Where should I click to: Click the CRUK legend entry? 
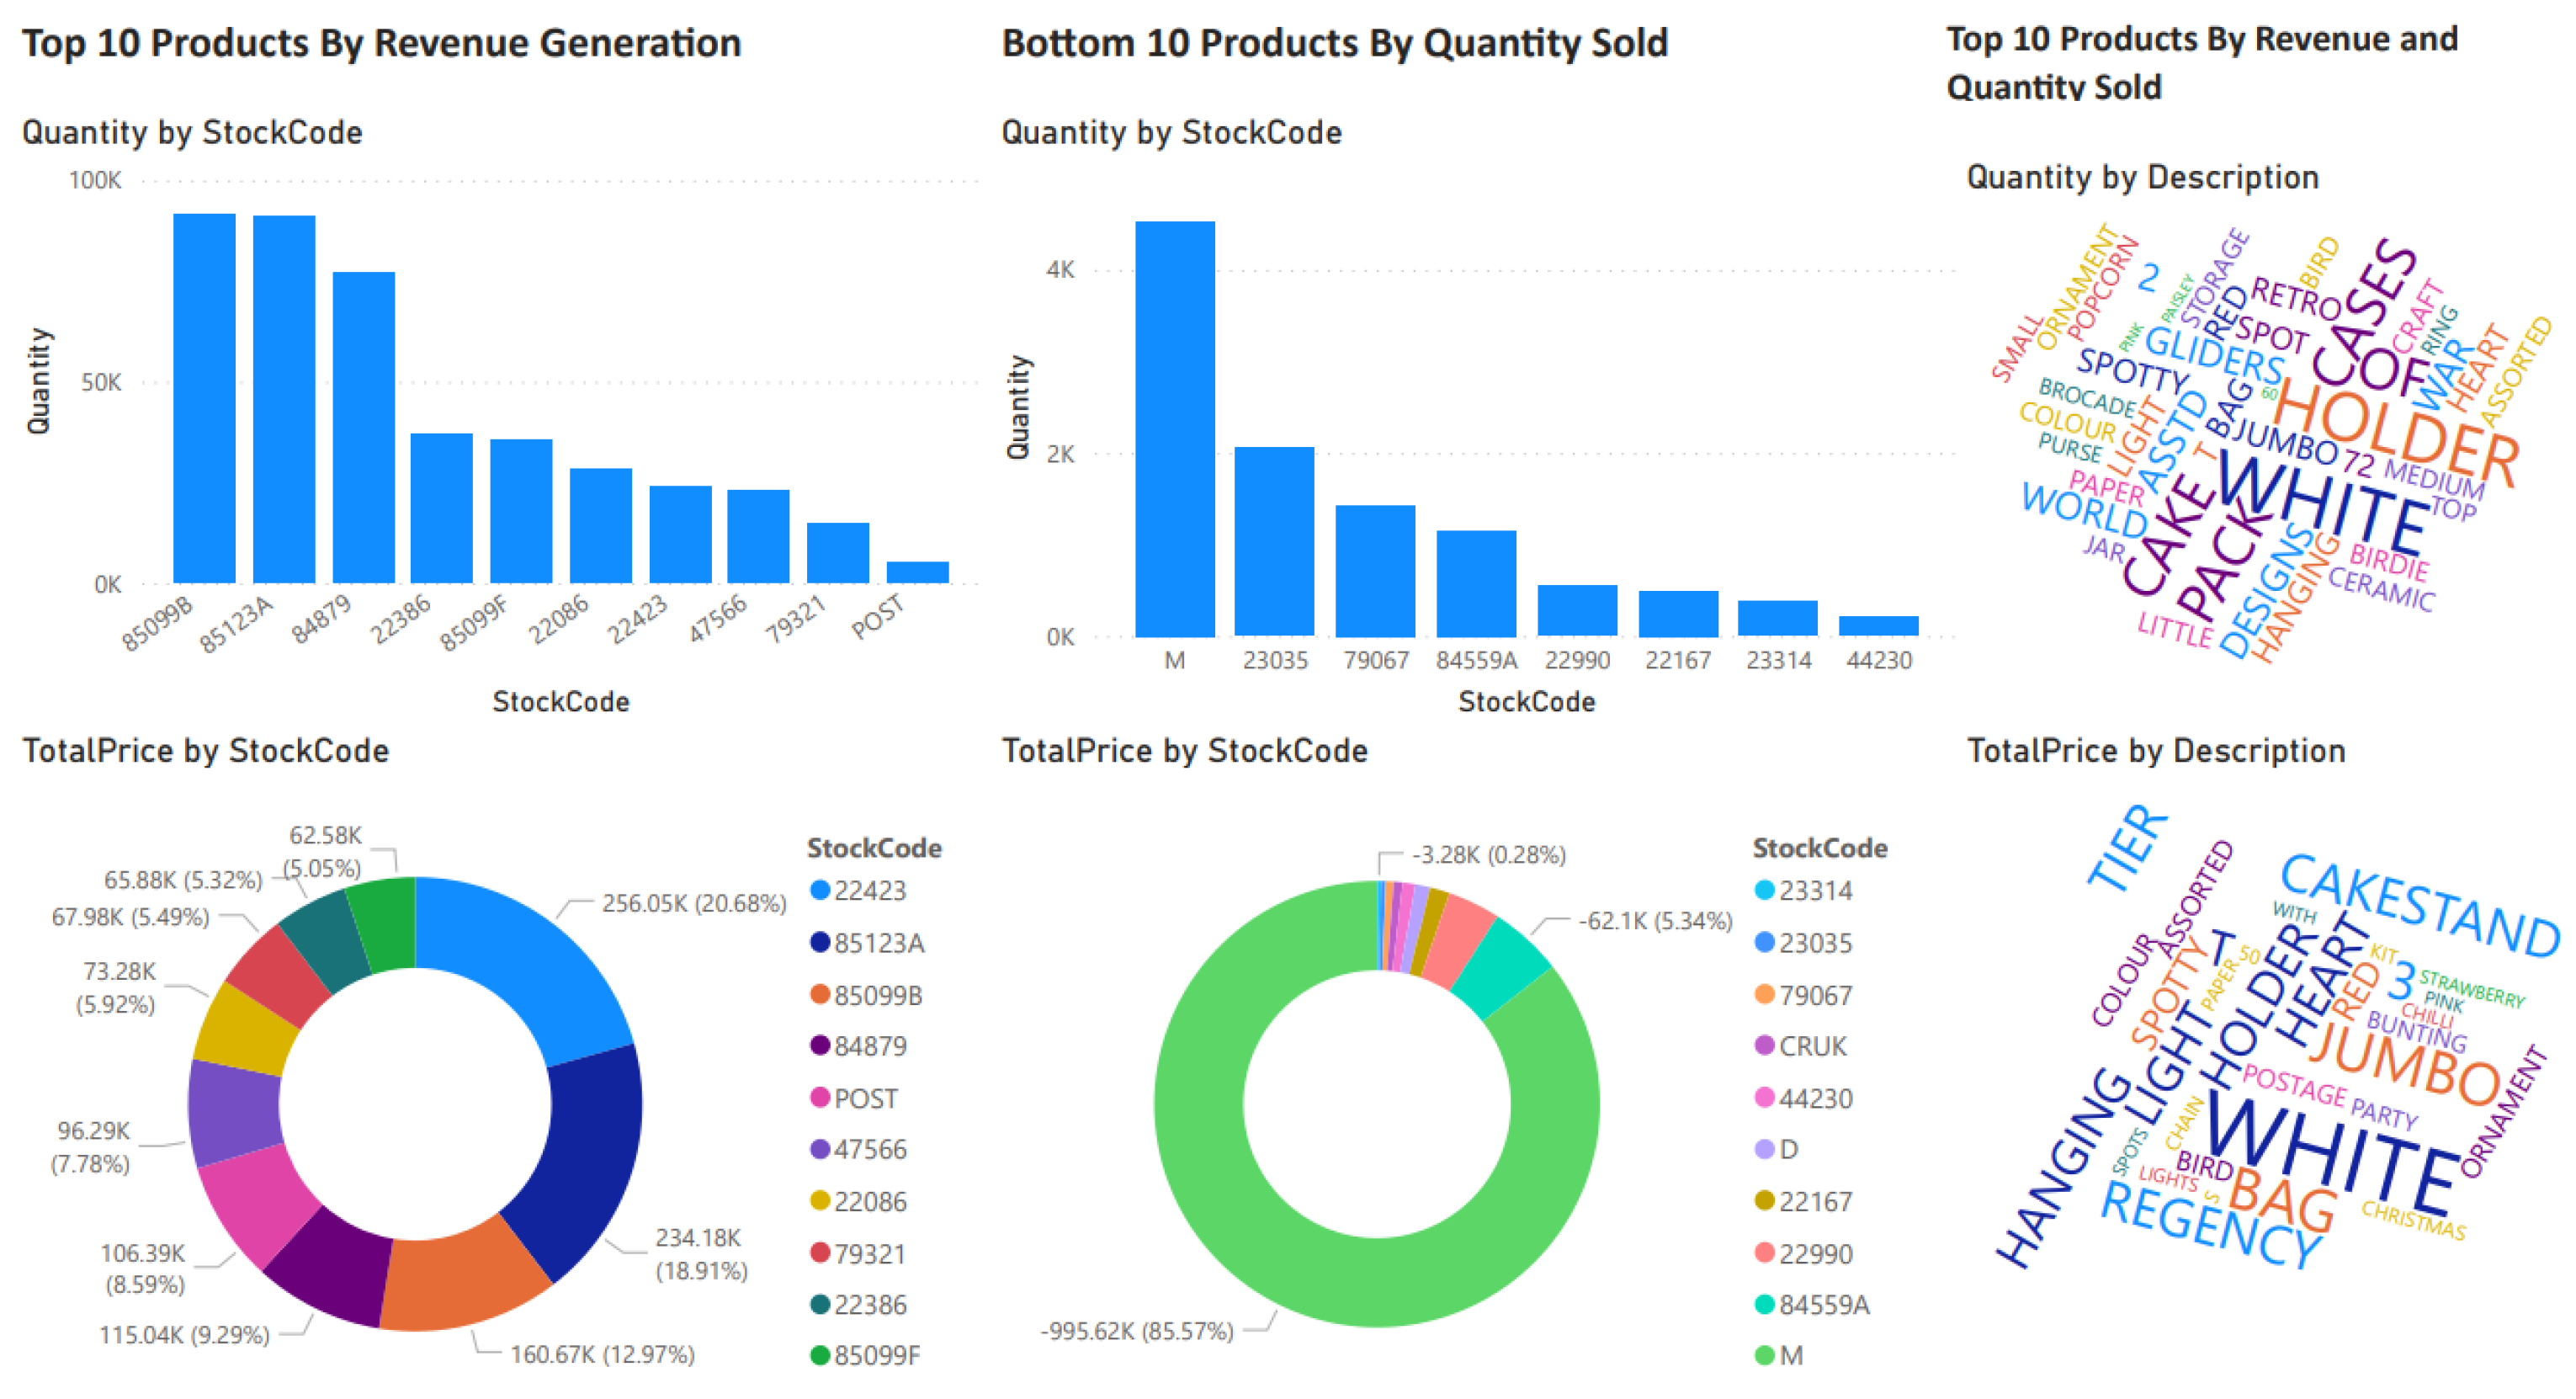1811,1046
